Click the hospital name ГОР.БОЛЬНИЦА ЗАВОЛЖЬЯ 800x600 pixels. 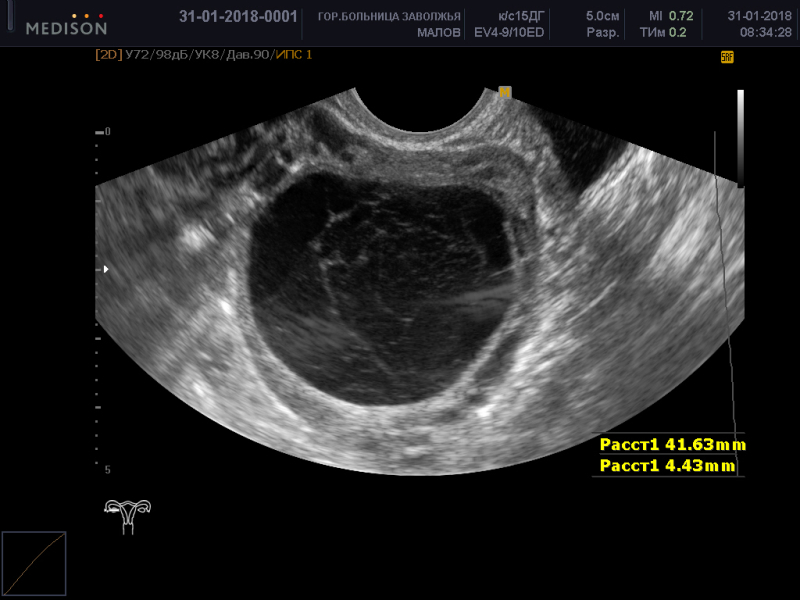tap(389, 17)
